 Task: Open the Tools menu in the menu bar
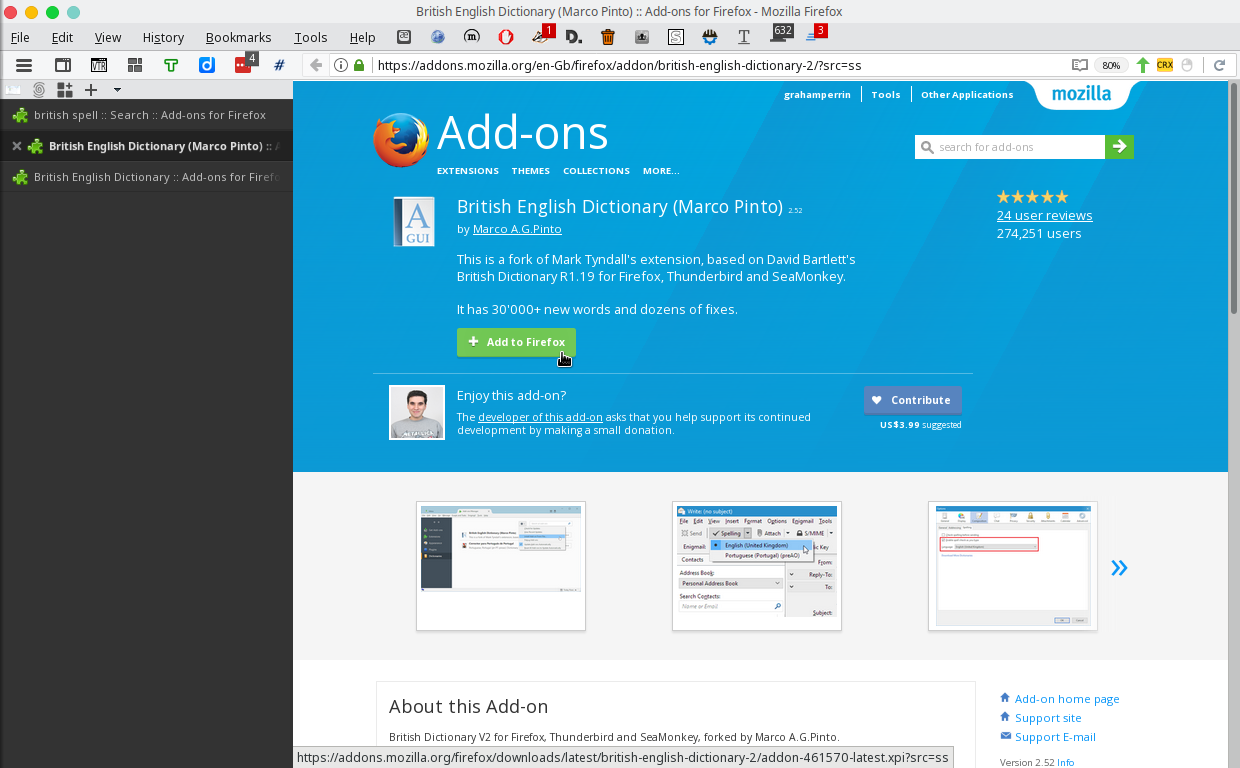pos(310,37)
